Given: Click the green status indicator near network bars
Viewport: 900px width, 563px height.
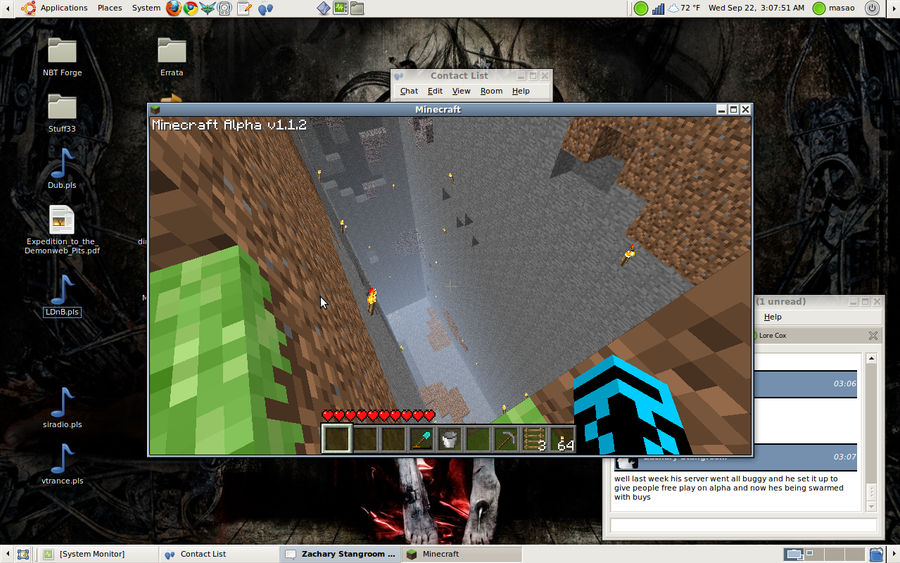Looking at the screenshot, I should pos(641,8).
